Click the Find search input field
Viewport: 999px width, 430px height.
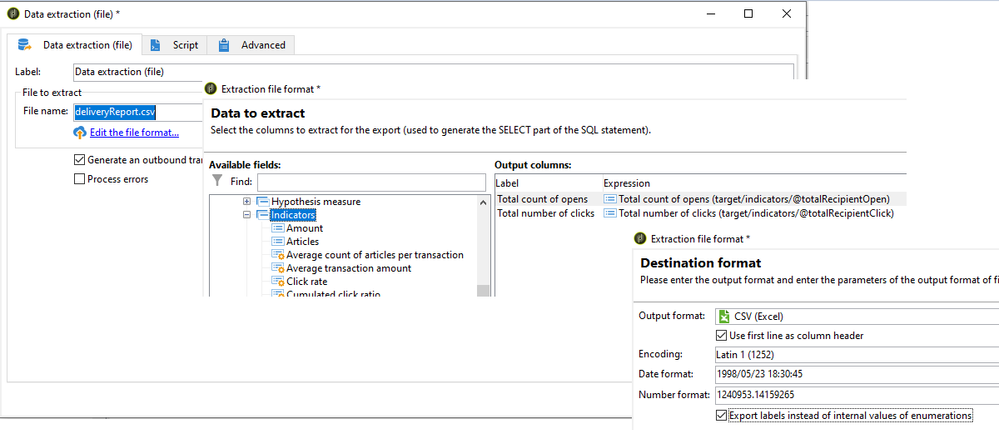click(x=370, y=182)
